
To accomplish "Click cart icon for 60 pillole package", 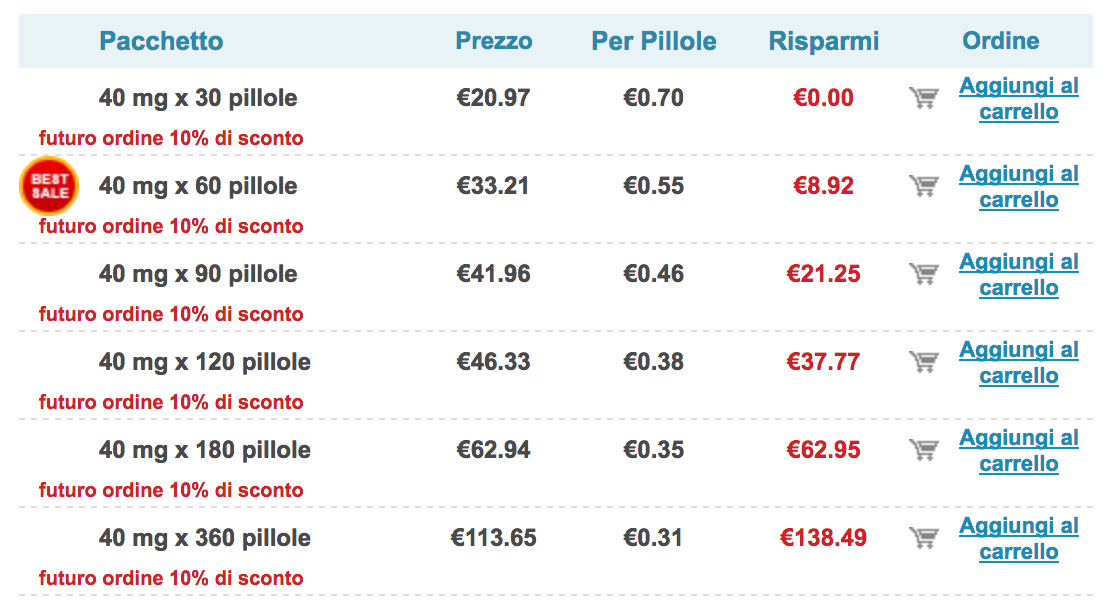I will (x=924, y=186).
